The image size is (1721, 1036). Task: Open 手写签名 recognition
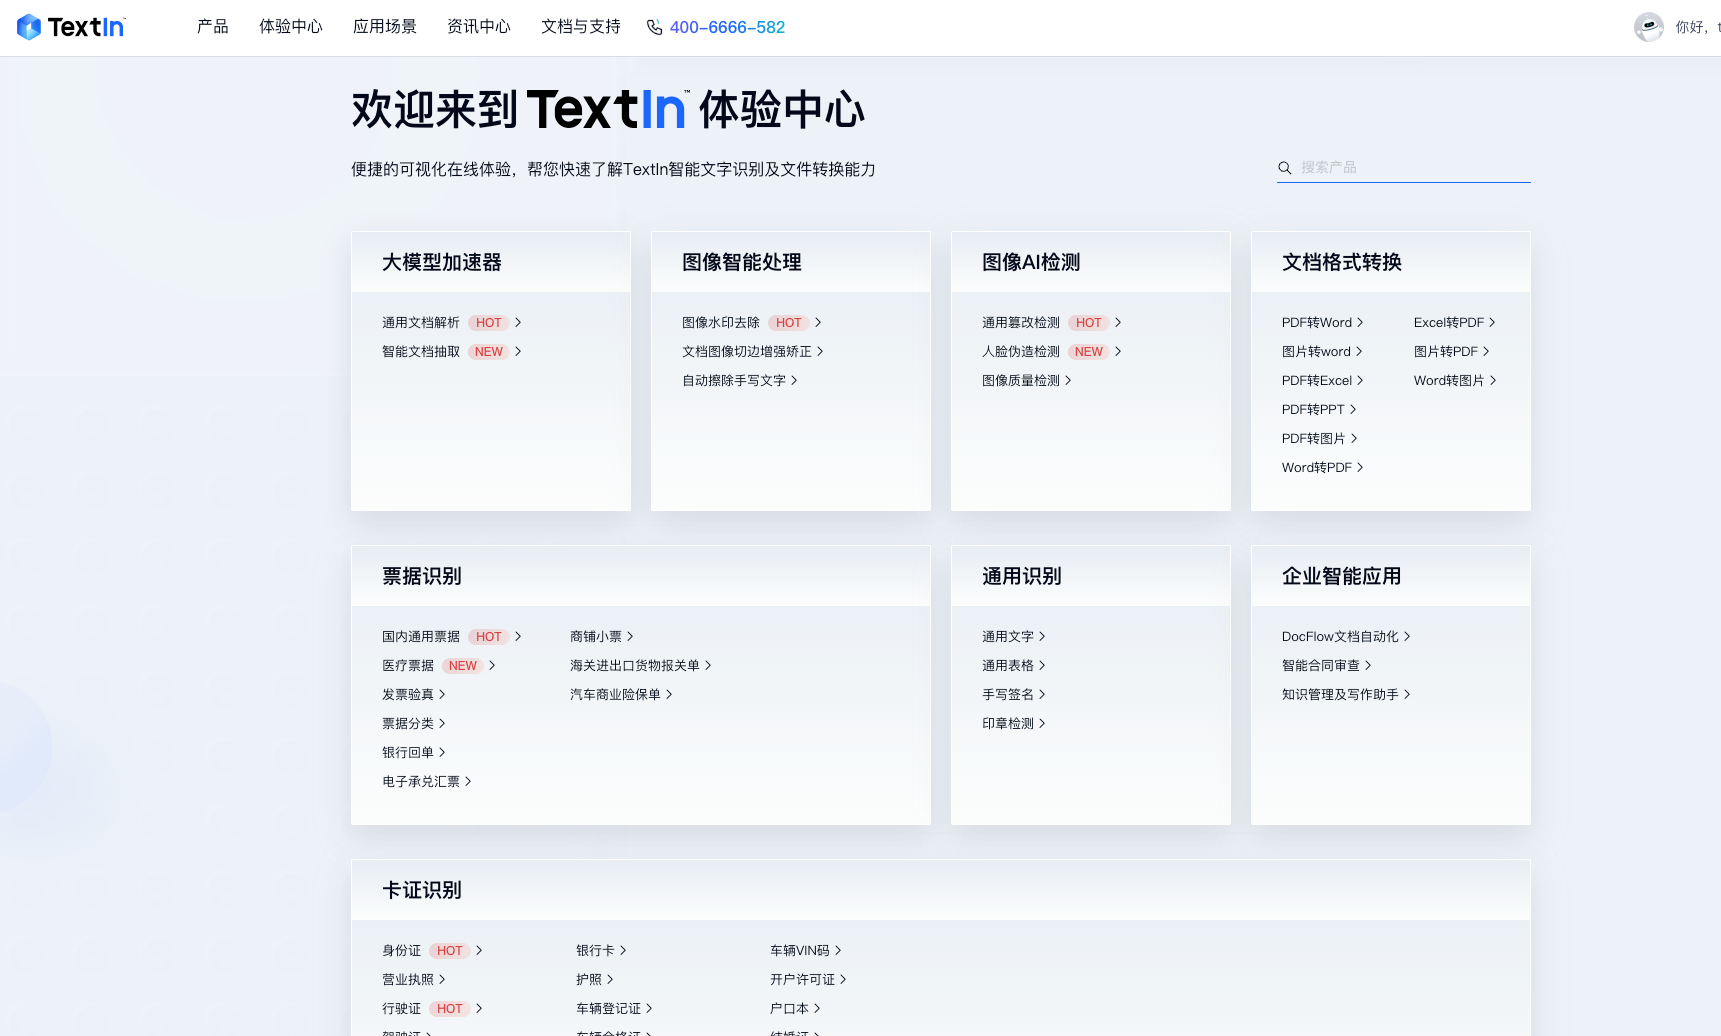(x=1008, y=695)
